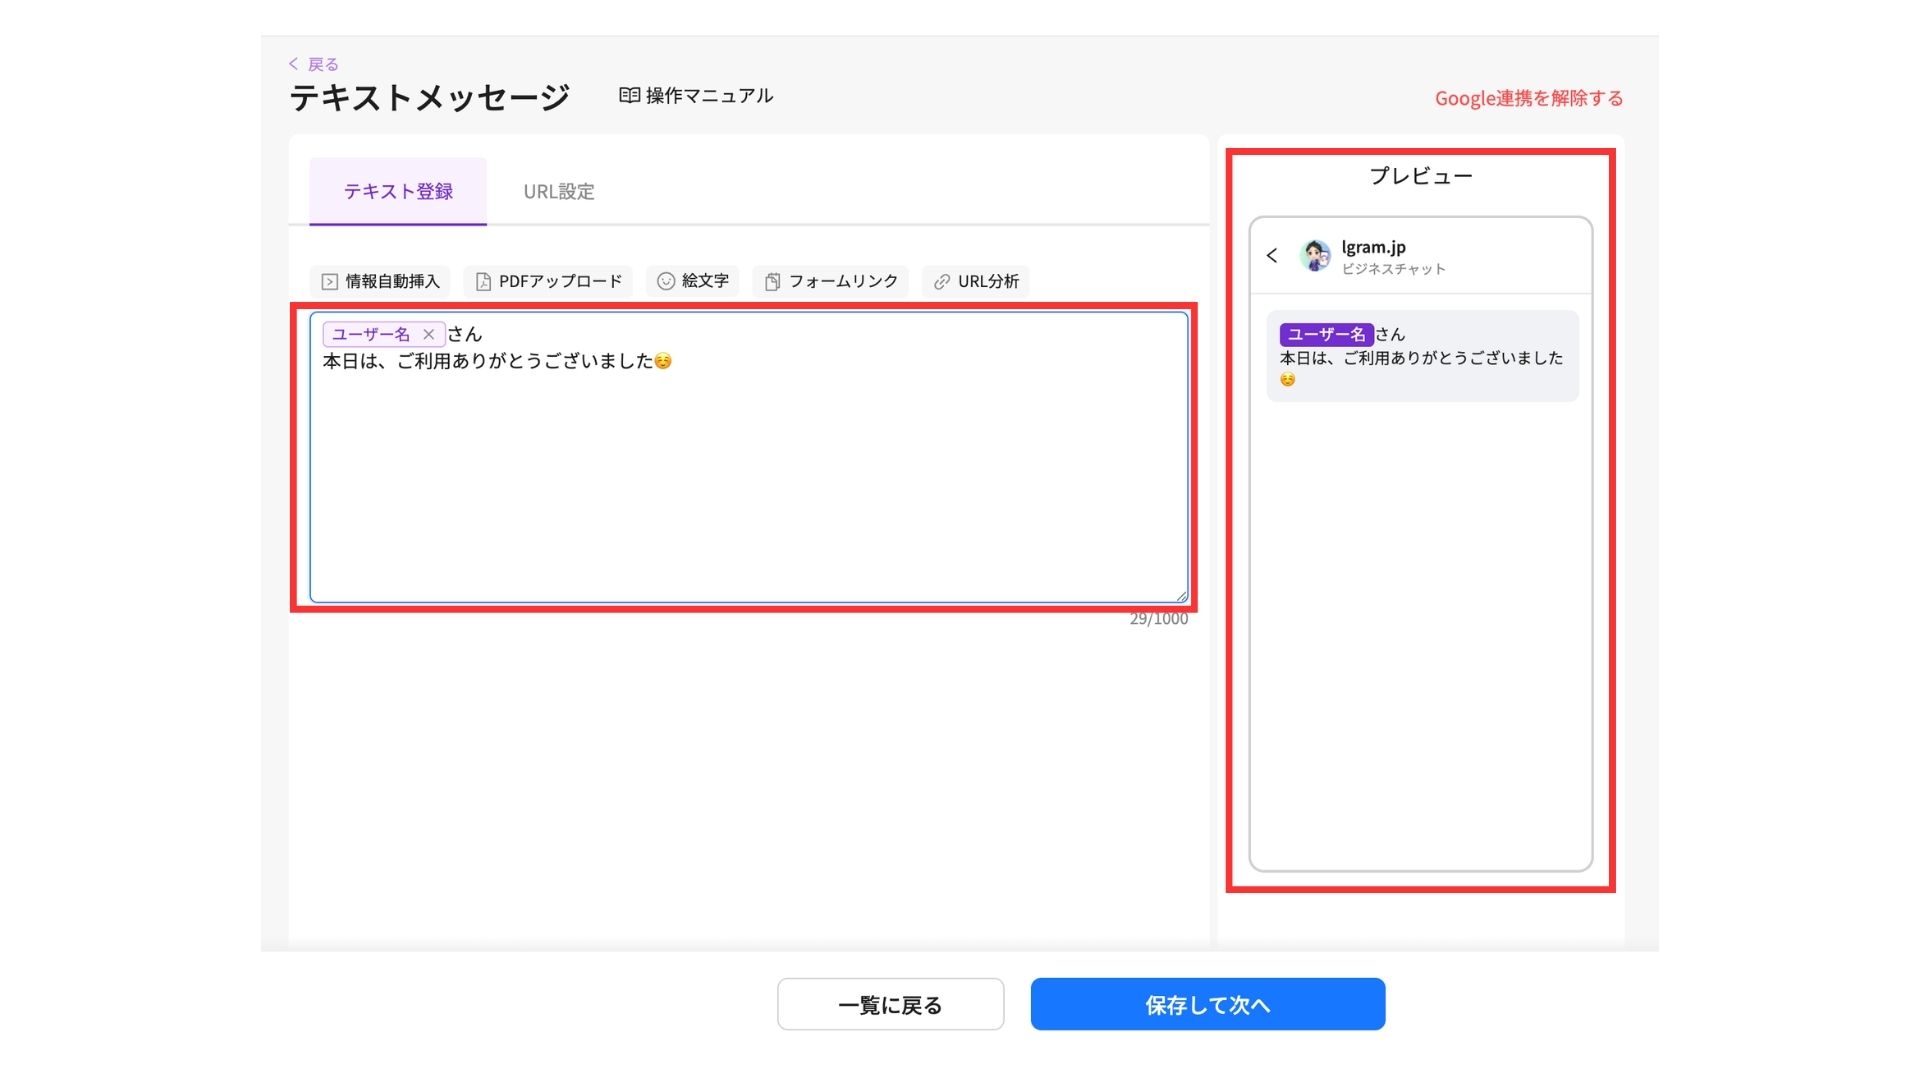The width and height of the screenshot is (1920, 1080).
Task: Remove the ユーザー名 tag with its X
Action: [428, 334]
